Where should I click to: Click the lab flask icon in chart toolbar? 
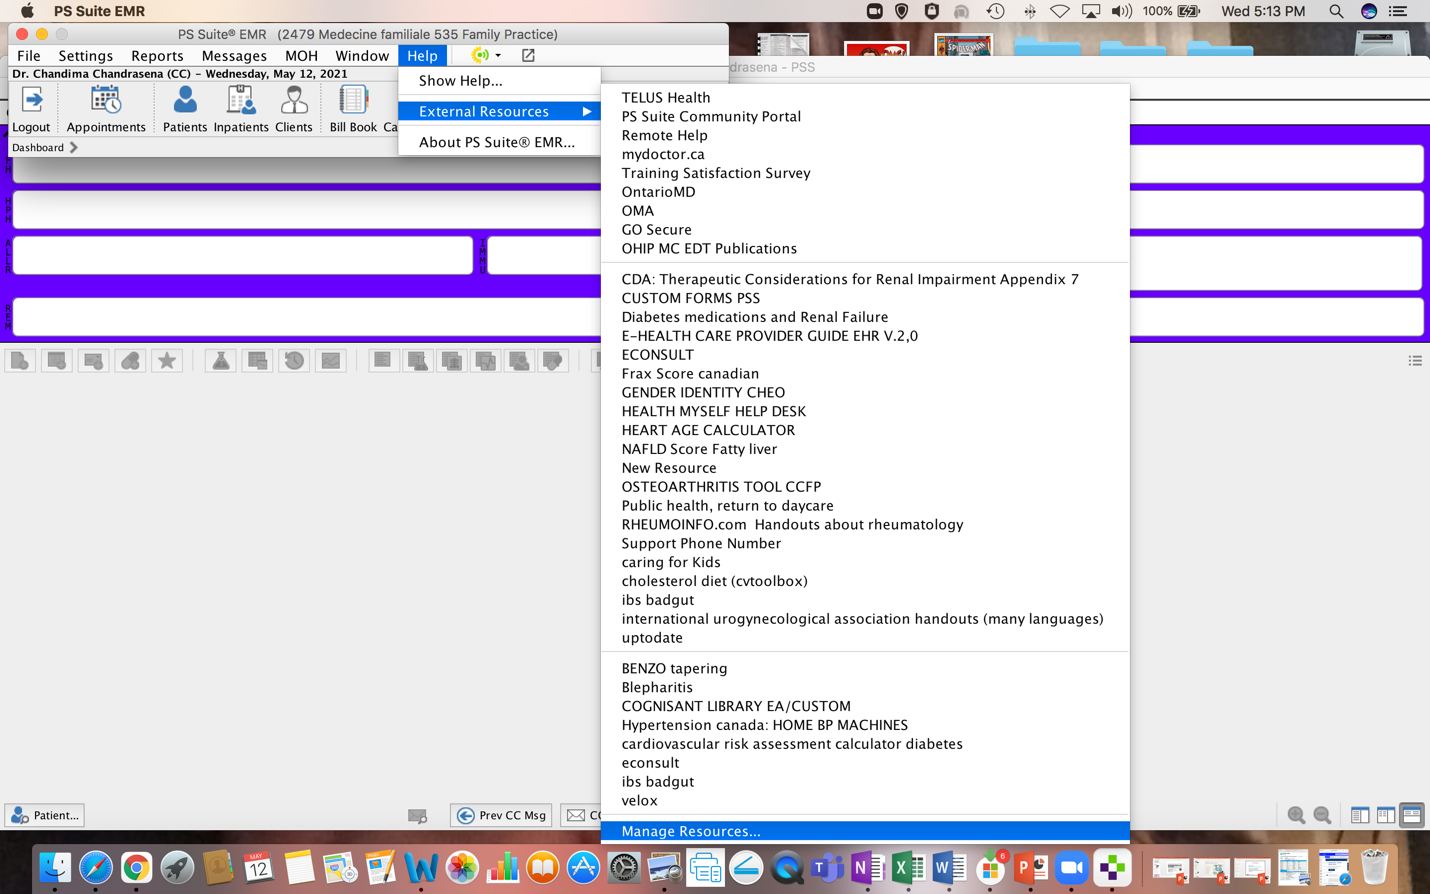(x=221, y=361)
